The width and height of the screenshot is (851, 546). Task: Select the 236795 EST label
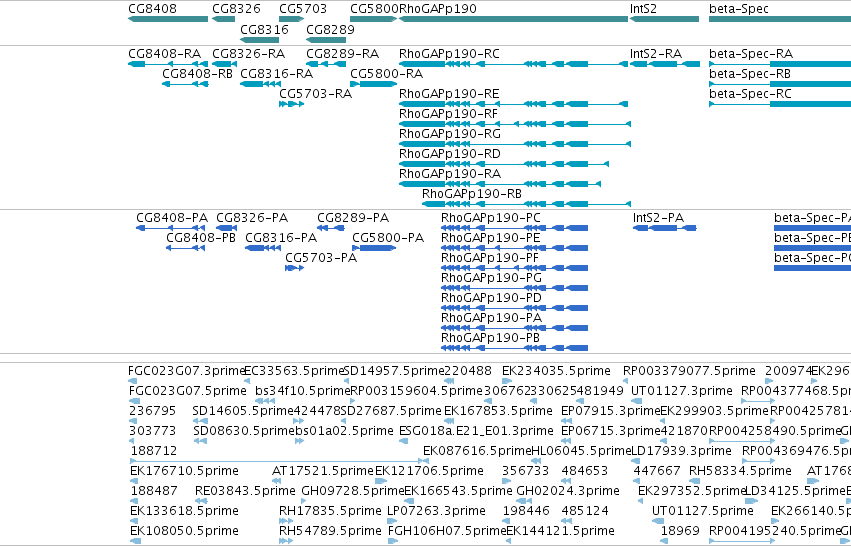[x=153, y=411]
